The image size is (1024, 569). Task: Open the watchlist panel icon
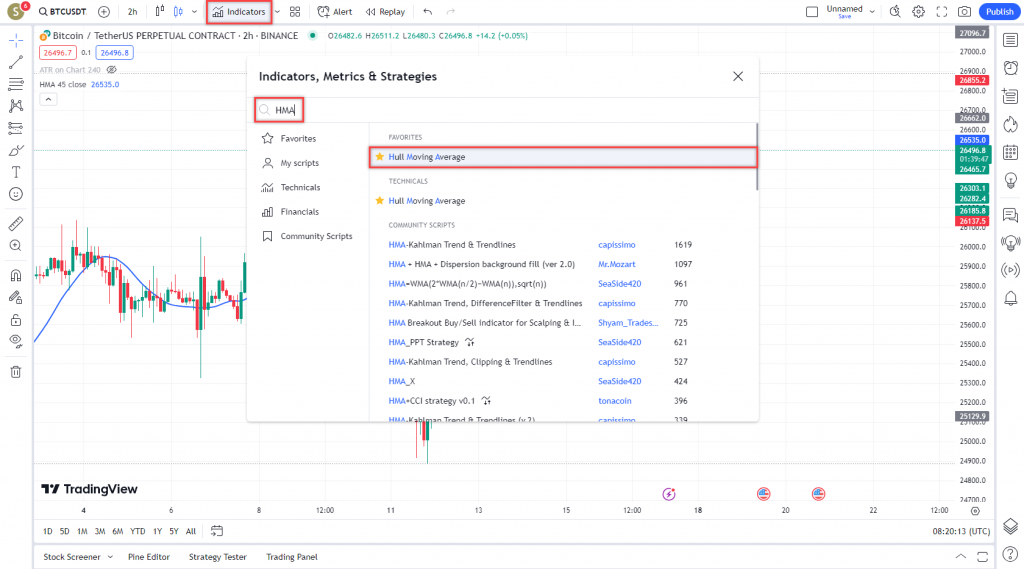[1010, 41]
